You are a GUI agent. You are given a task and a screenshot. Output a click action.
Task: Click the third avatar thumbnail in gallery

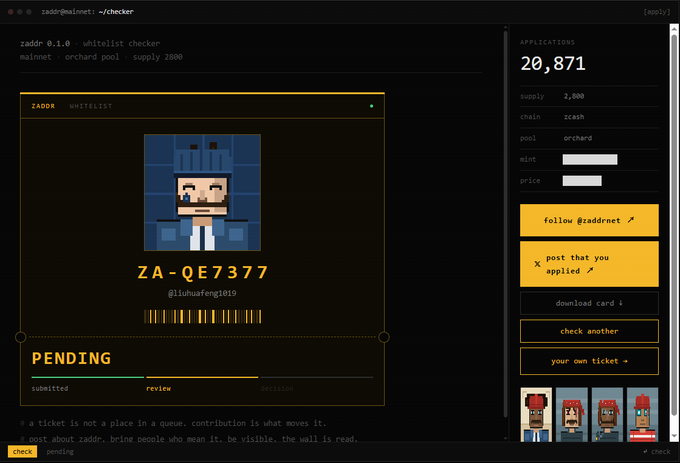coord(607,414)
